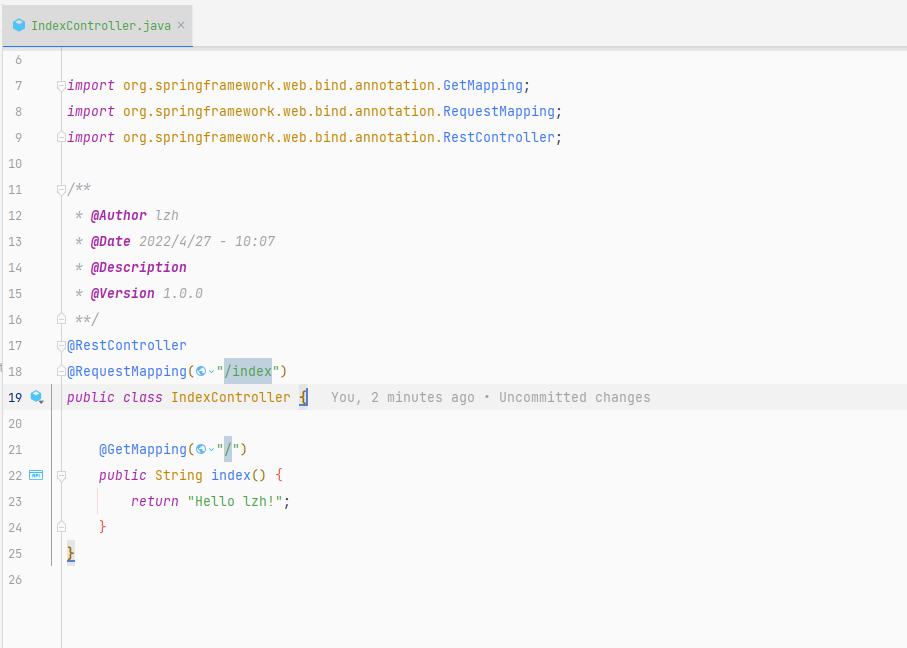The height and width of the screenshot is (648, 907).
Task: Close the IndexController.java tab
Action: 181,25
